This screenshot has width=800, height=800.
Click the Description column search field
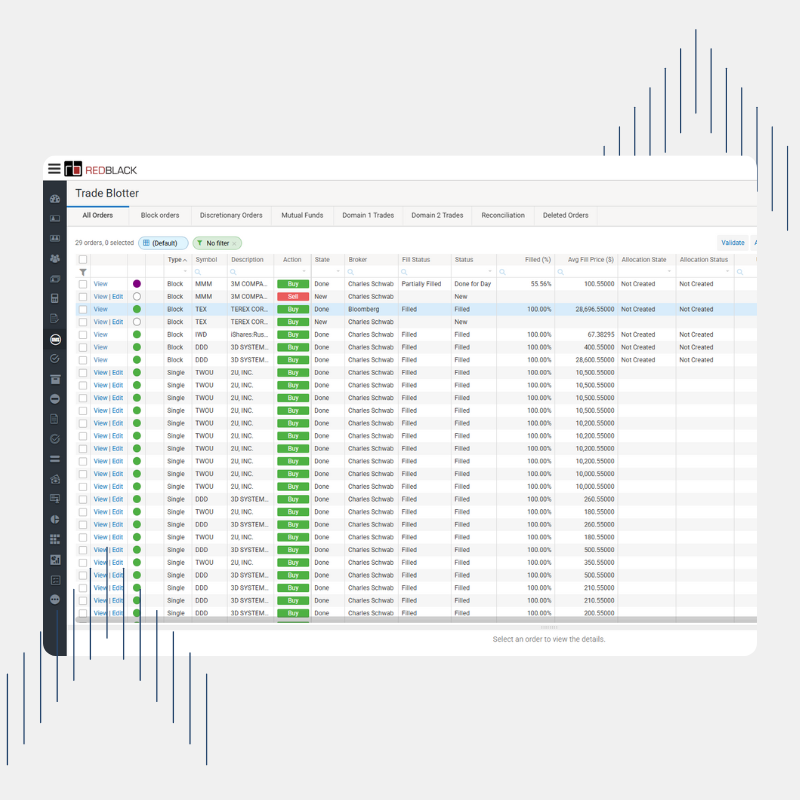click(251, 272)
